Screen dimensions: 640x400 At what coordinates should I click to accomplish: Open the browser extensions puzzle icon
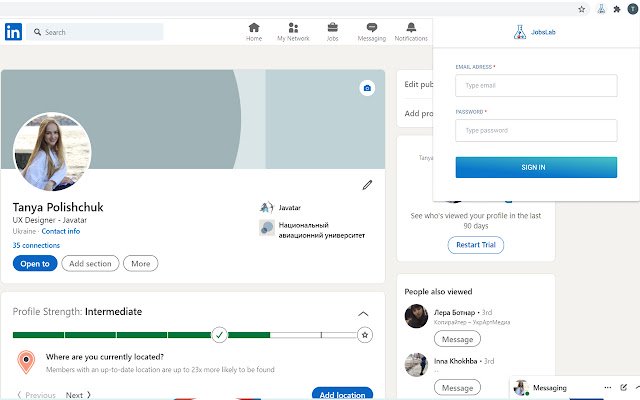pyautogui.click(x=617, y=9)
